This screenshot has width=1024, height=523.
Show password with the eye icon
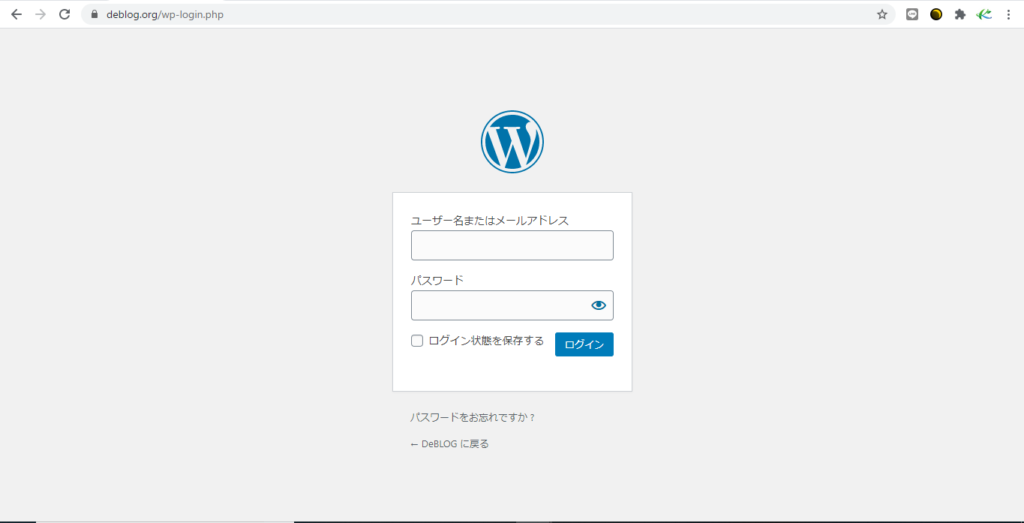(x=598, y=305)
